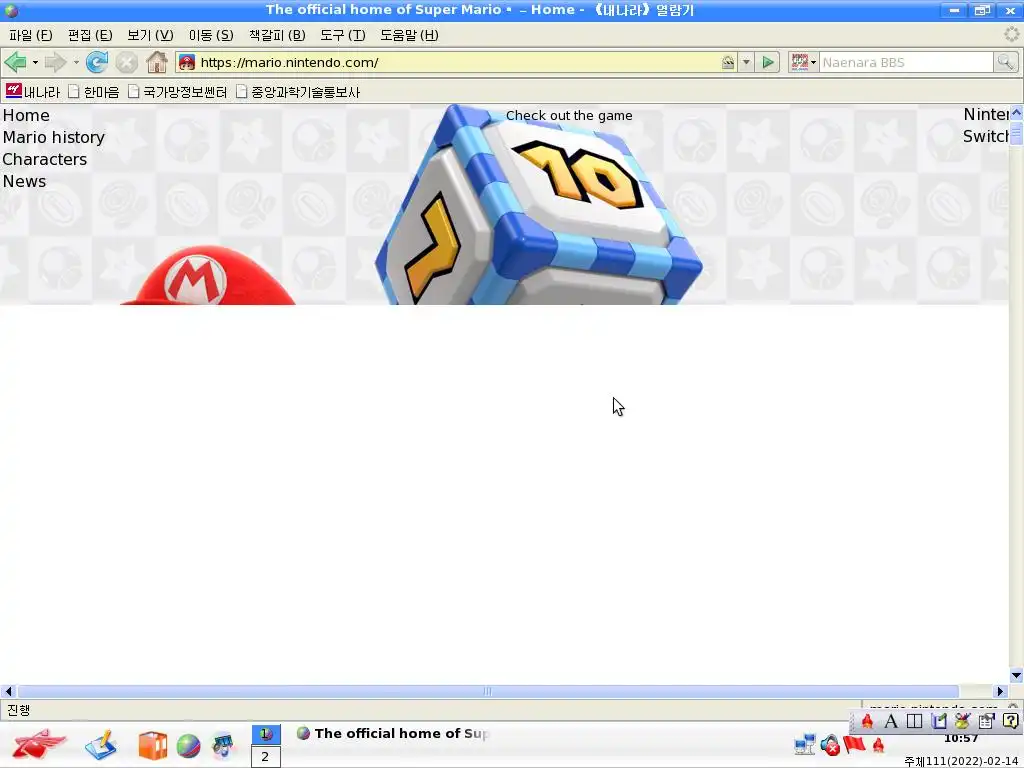This screenshot has width=1024, height=768.
Task: Click the red flag tray icon
Action: tap(854, 744)
